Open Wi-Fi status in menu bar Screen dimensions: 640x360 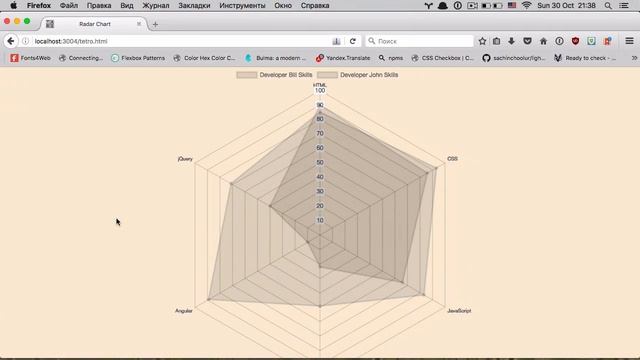pos(527,5)
